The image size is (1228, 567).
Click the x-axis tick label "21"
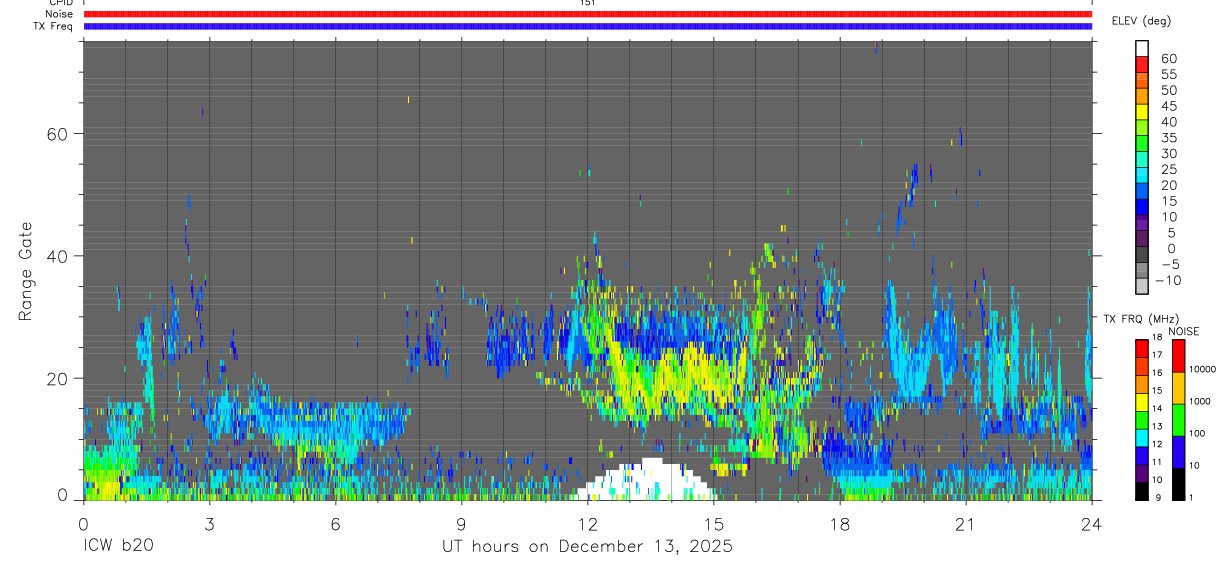coord(965,523)
